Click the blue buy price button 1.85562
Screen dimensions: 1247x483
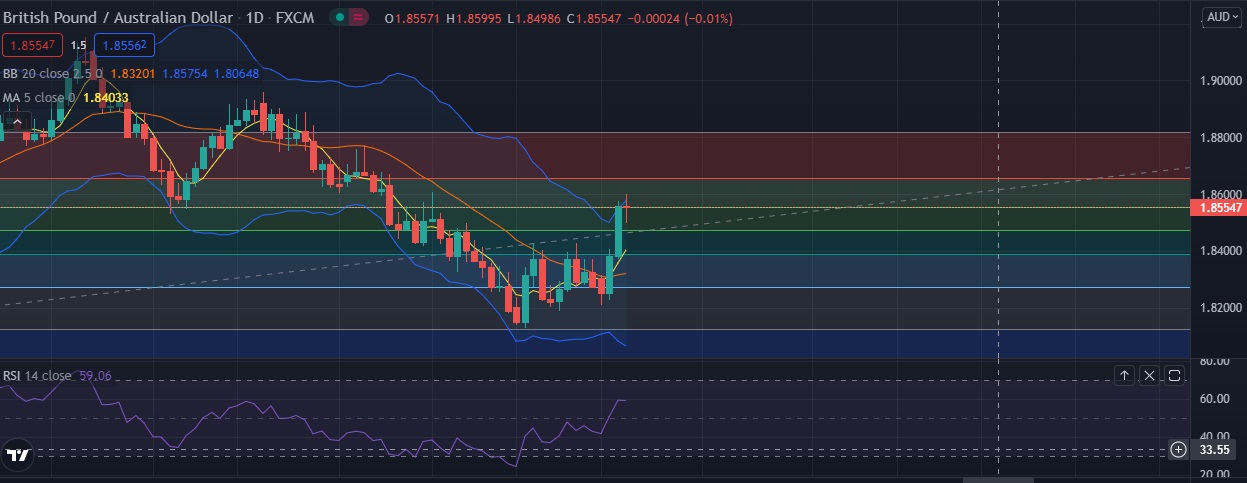coord(124,45)
